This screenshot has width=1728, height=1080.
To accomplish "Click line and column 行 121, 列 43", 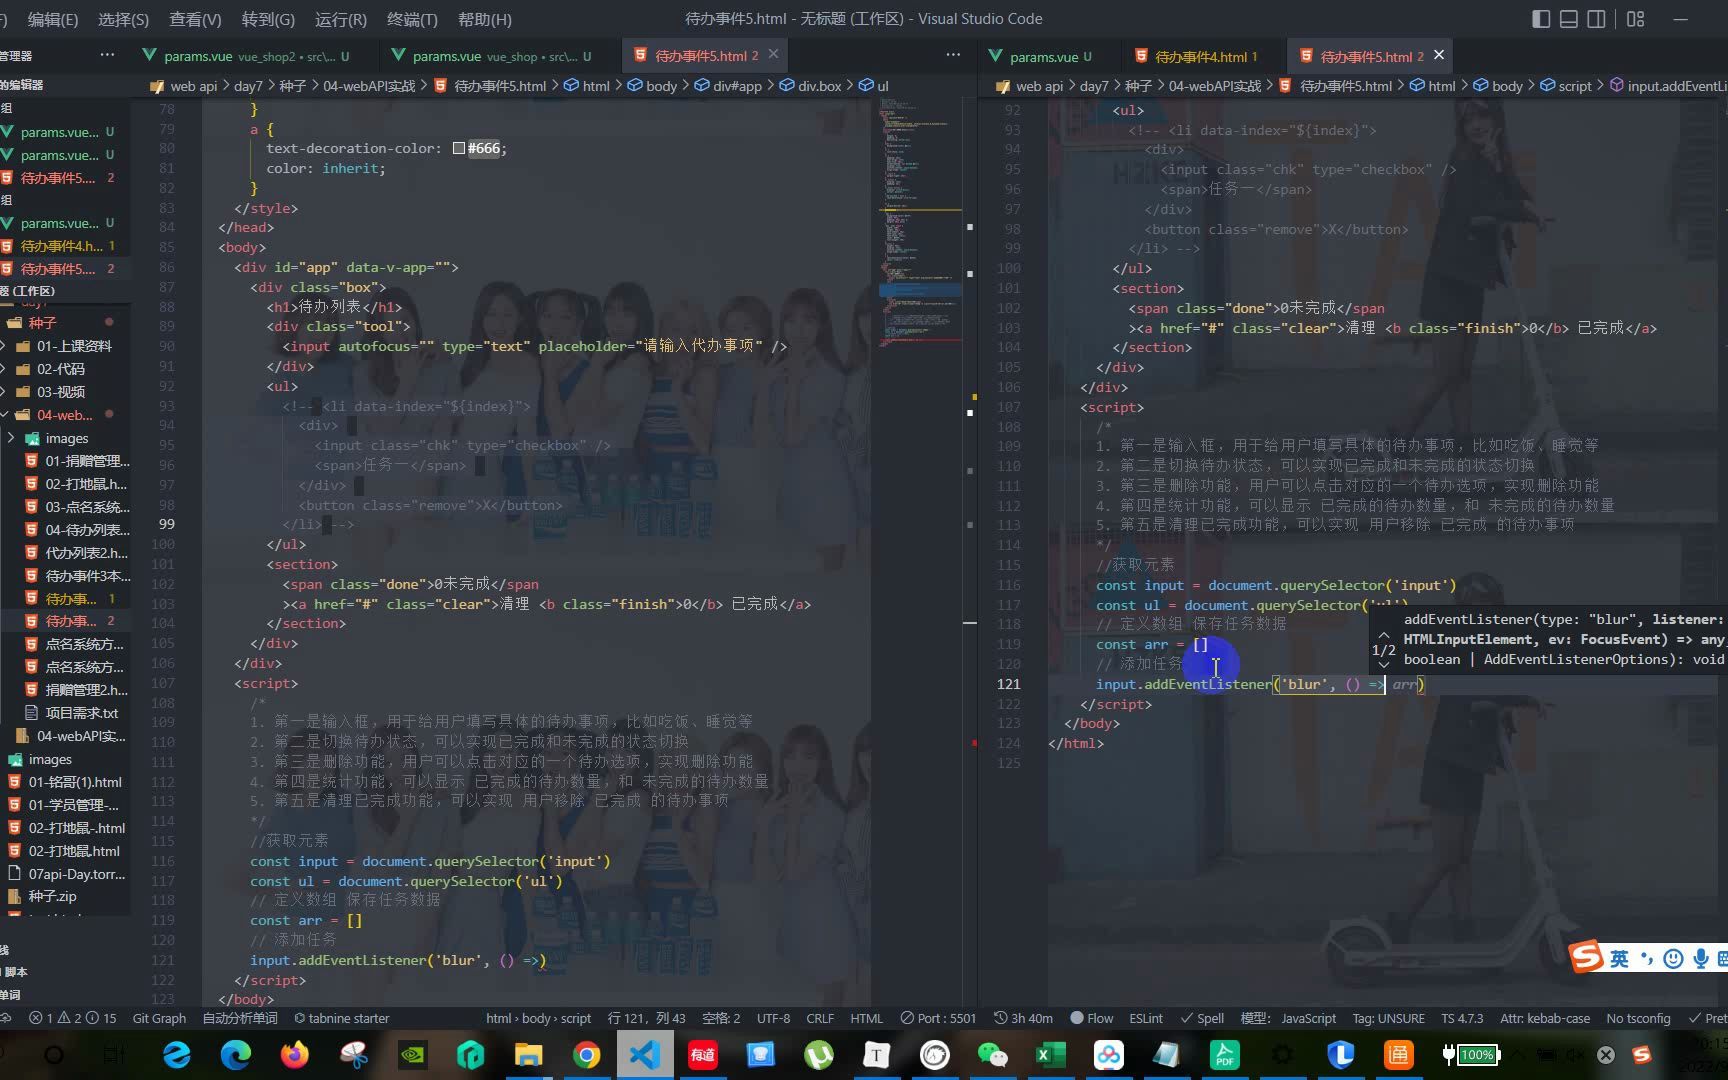I will click(646, 1018).
